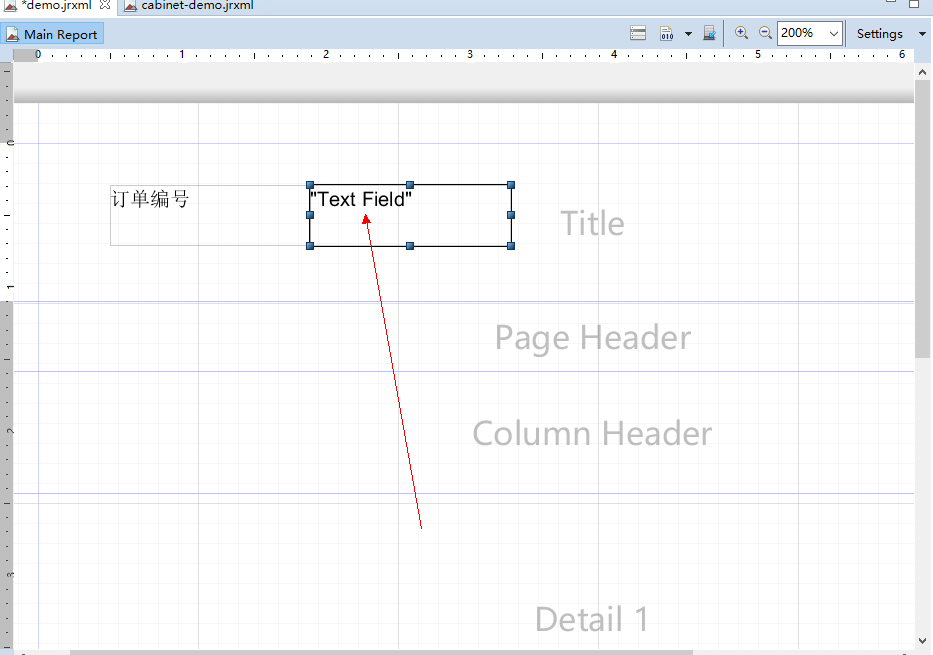Select the Main Report tab
Screen dimensions: 933x655
tap(52, 34)
